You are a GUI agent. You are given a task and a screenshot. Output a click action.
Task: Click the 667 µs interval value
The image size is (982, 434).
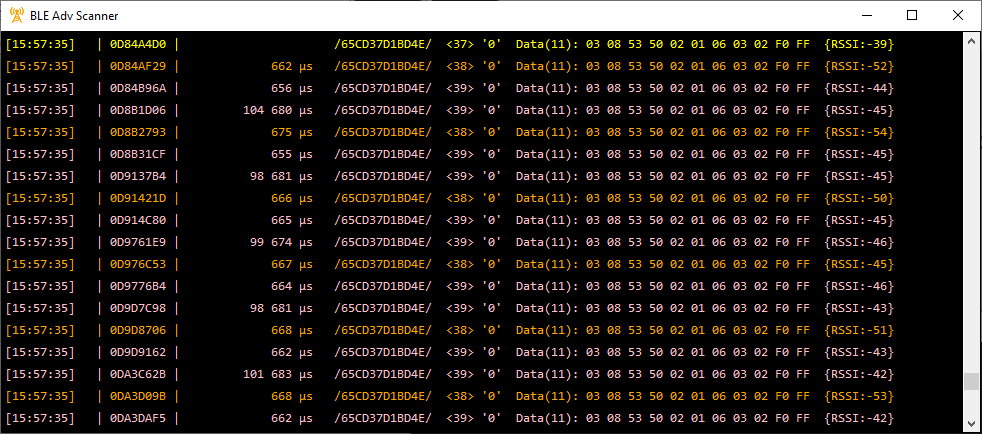pos(292,264)
